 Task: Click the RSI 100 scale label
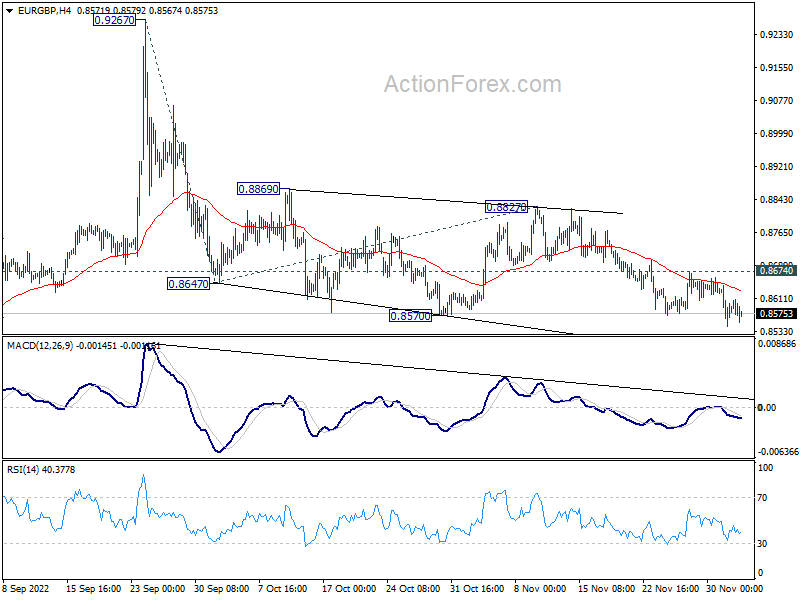pyautogui.click(x=765, y=468)
